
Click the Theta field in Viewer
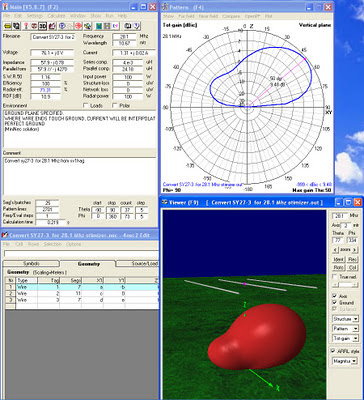click(x=338, y=240)
